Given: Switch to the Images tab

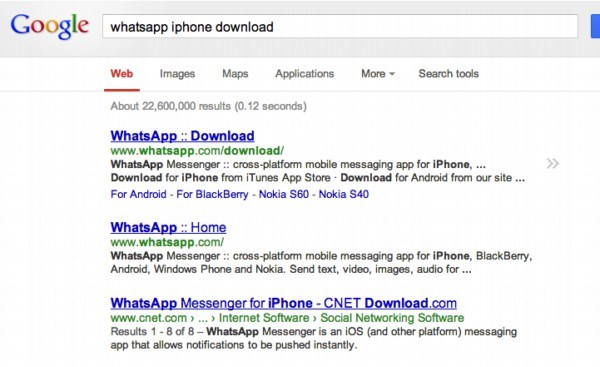Looking at the screenshot, I should (x=177, y=73).
